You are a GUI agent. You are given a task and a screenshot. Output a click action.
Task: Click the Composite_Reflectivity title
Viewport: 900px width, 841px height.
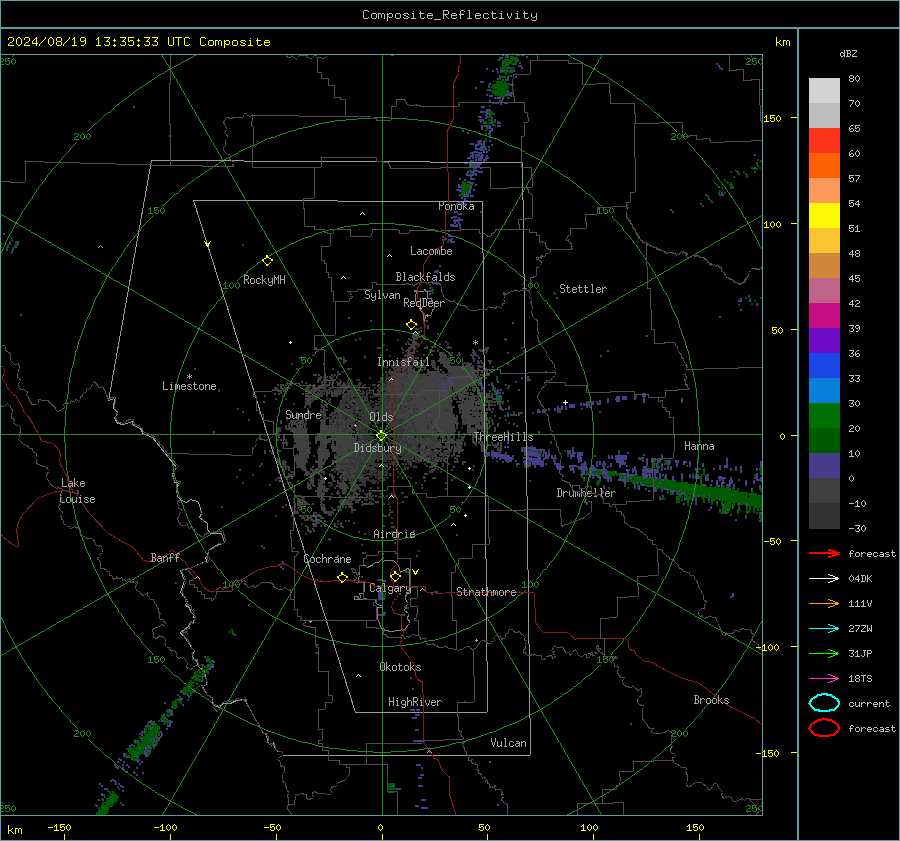point(450,15)
